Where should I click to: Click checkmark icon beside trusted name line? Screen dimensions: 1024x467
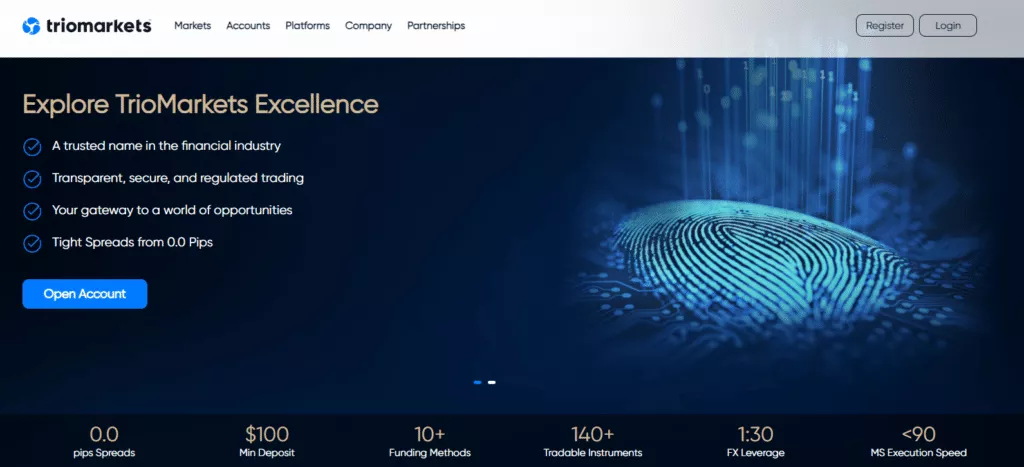(x=32, y=147)
